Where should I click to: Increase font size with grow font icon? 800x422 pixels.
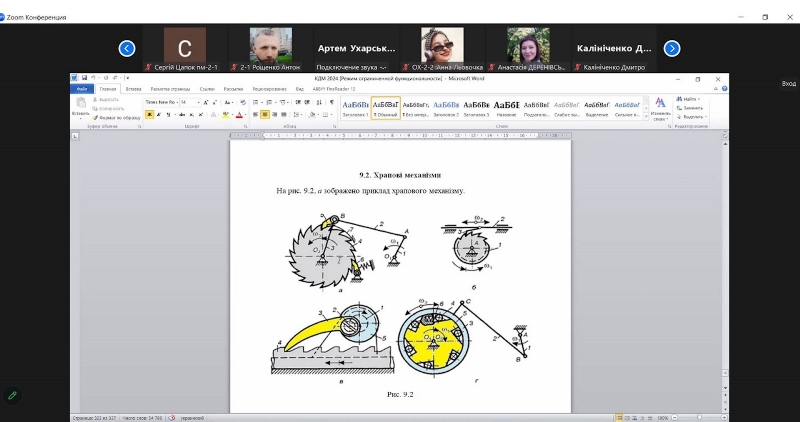(x=206, y=103)
